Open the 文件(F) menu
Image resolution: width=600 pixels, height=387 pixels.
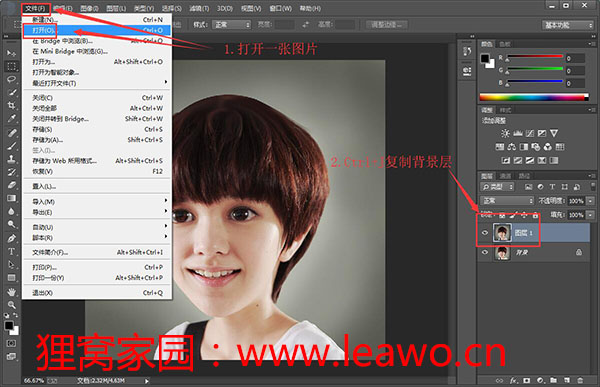(35, 8)
